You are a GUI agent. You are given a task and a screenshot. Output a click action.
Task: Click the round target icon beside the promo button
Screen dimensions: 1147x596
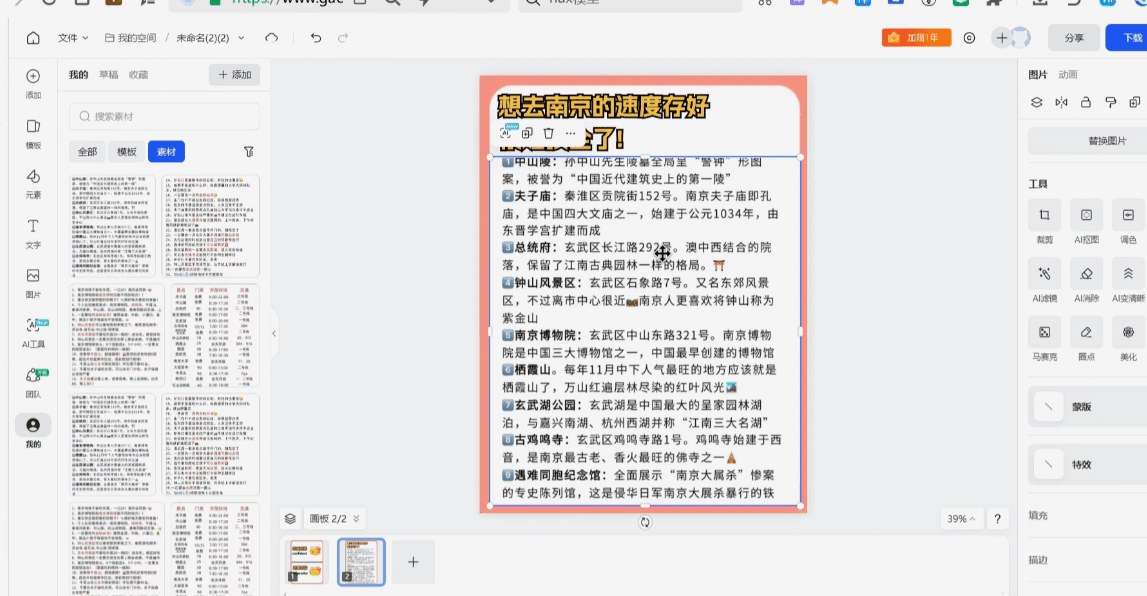(969, 38)
